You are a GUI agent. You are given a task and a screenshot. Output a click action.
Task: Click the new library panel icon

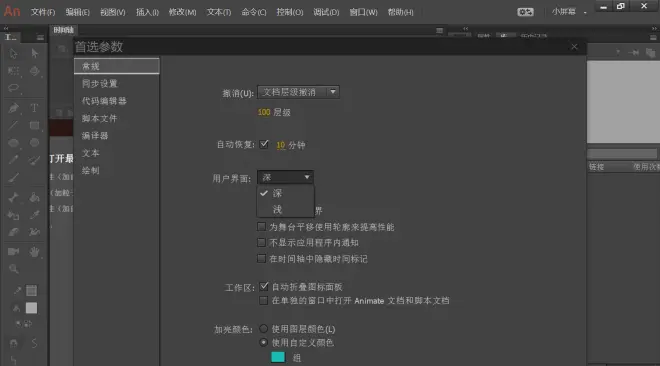[650, 53]
